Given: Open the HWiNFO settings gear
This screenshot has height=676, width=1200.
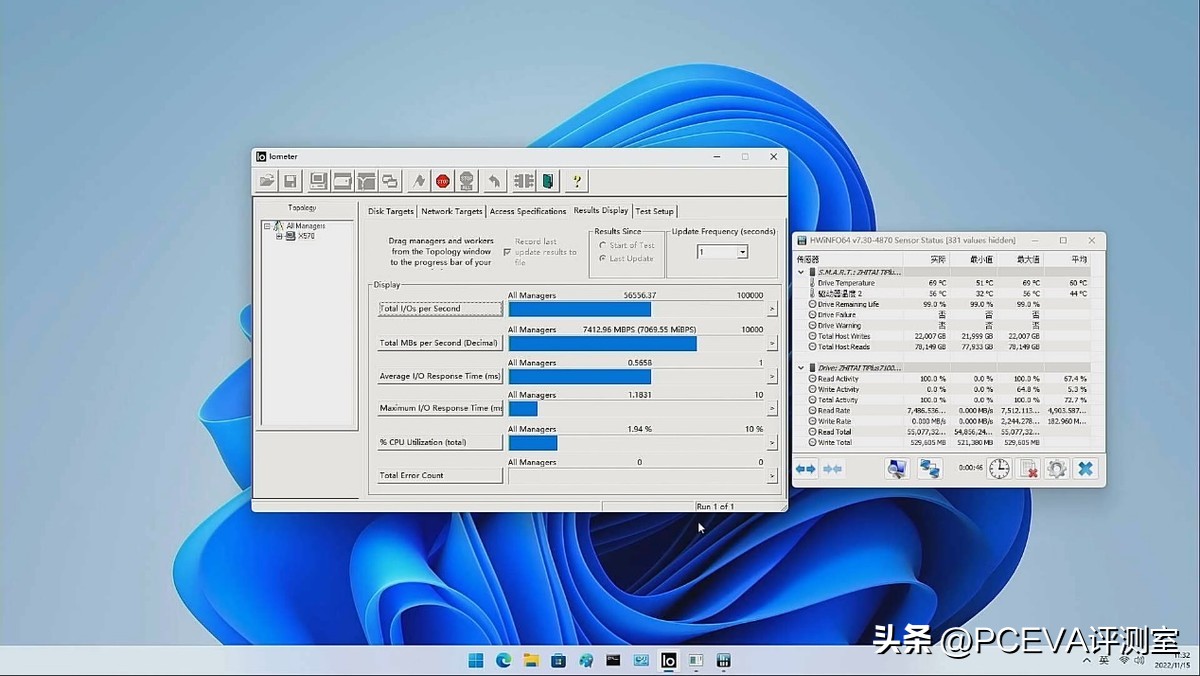Looking at the screenshot, I should tap(1056, 469).
